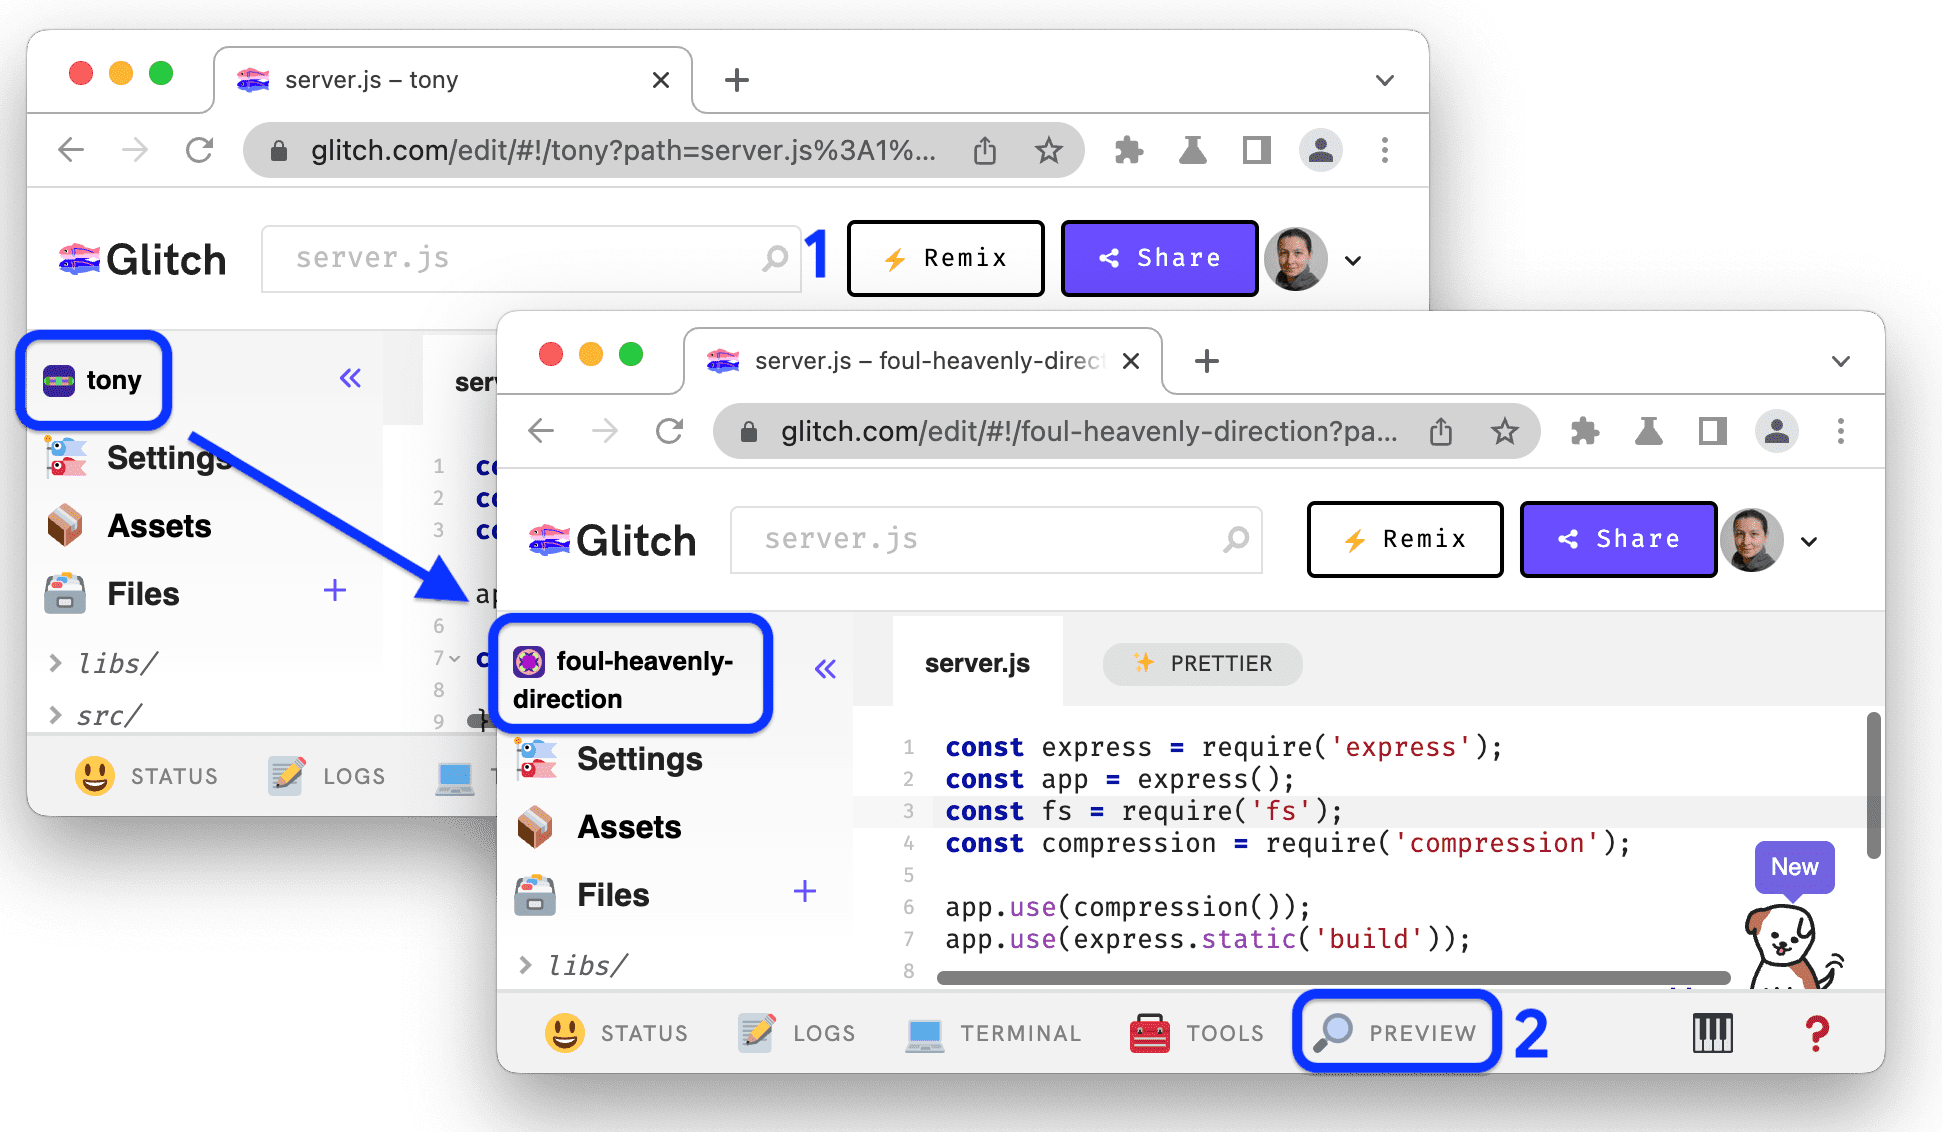Expand the account dropdown in back window

pyautogui.click(x=1354, y=256)
